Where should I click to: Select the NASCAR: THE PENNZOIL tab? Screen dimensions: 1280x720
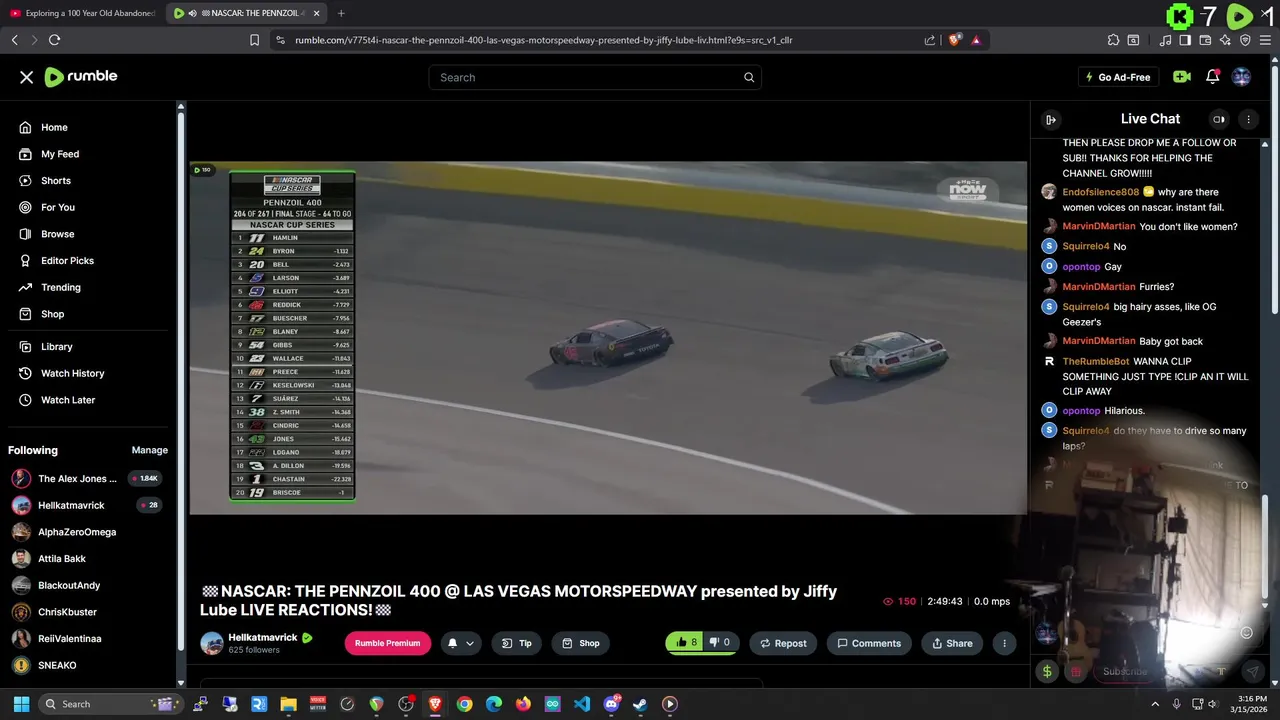point(246,13)
